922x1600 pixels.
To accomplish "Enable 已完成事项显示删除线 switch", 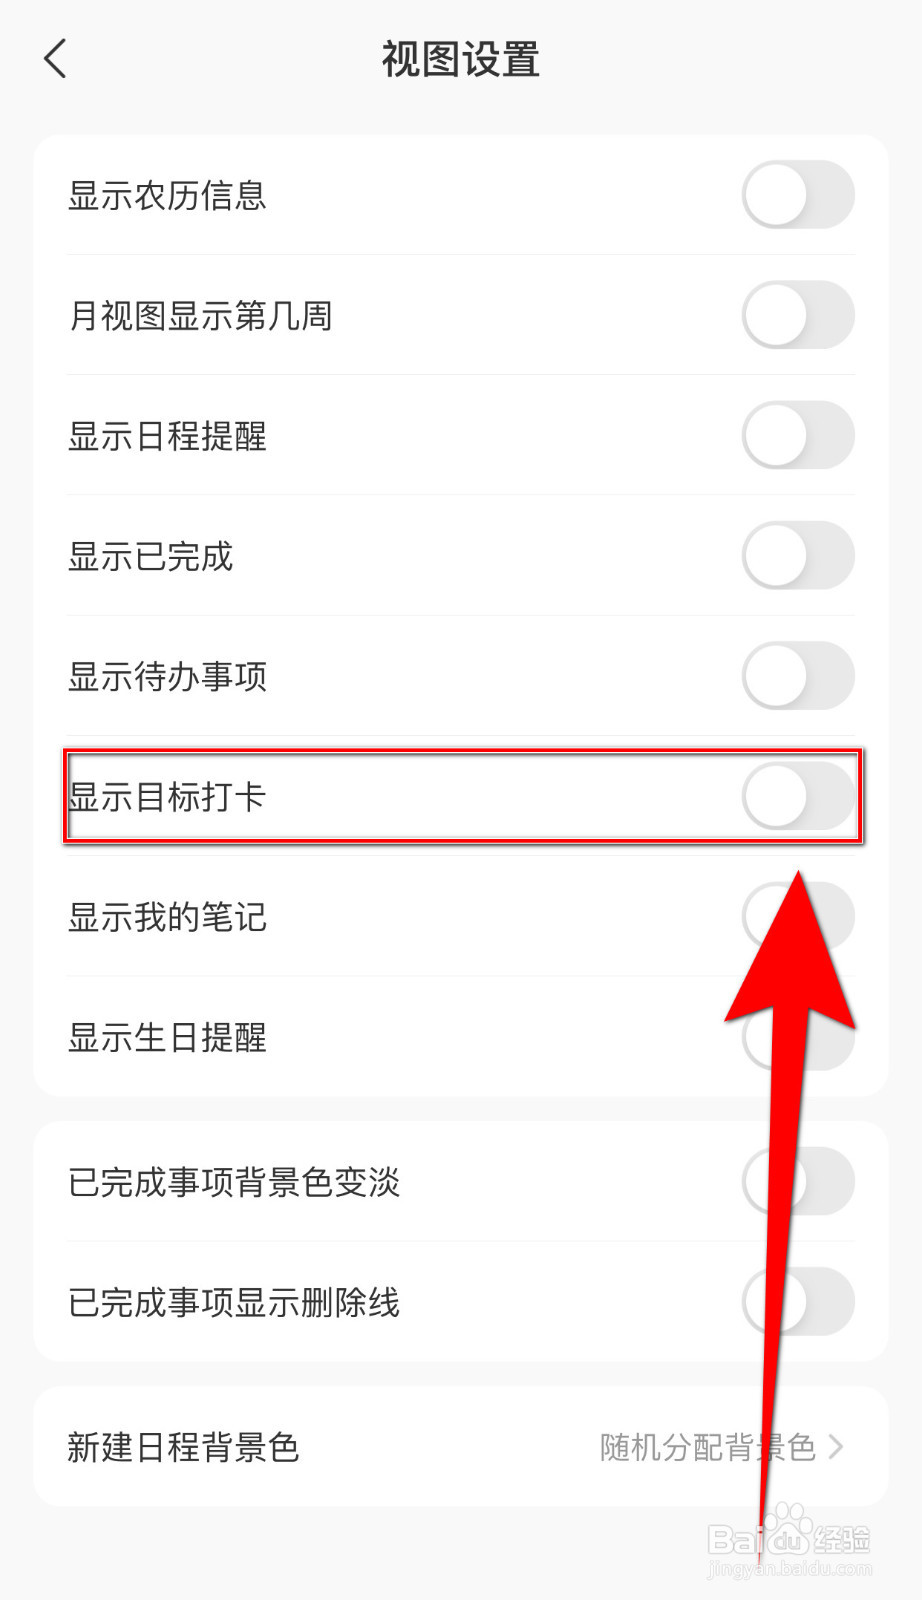I will (798, 1301).
